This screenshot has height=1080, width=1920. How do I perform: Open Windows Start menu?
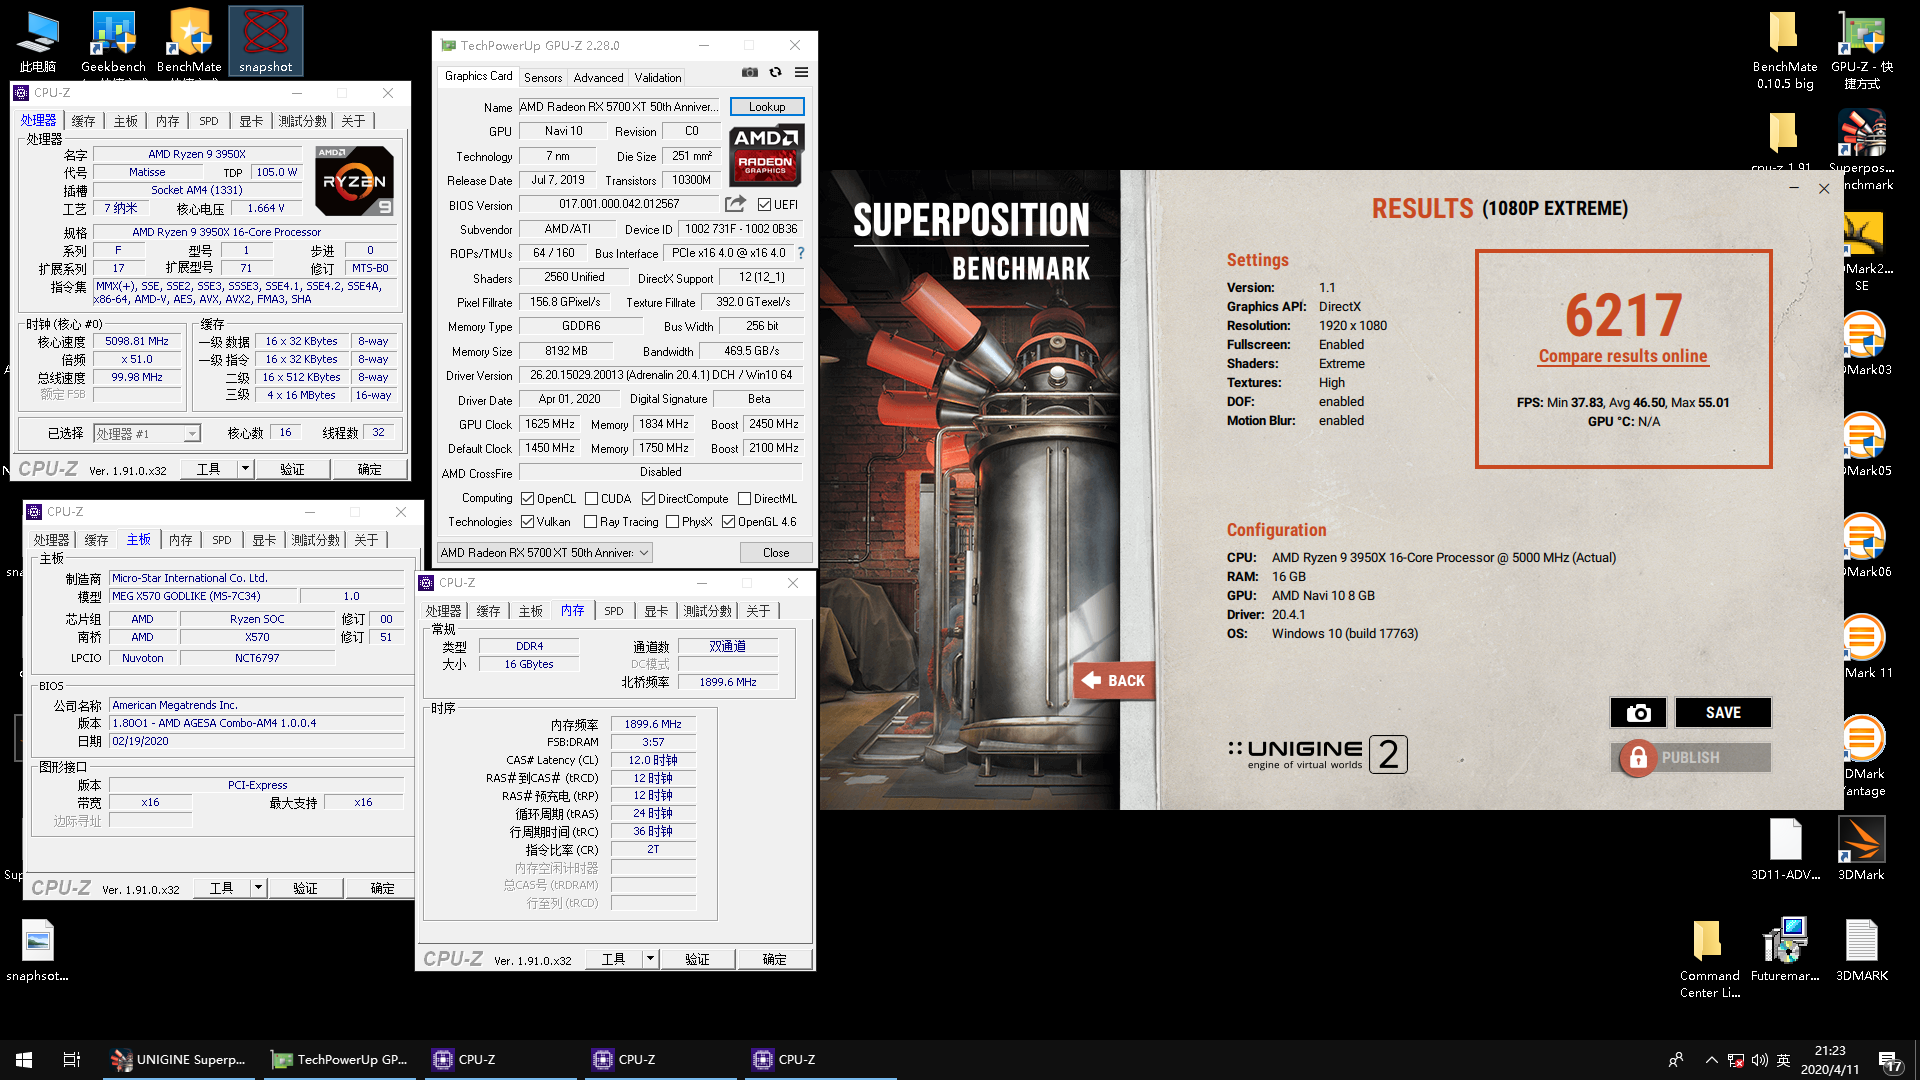tap(24, 1059)
